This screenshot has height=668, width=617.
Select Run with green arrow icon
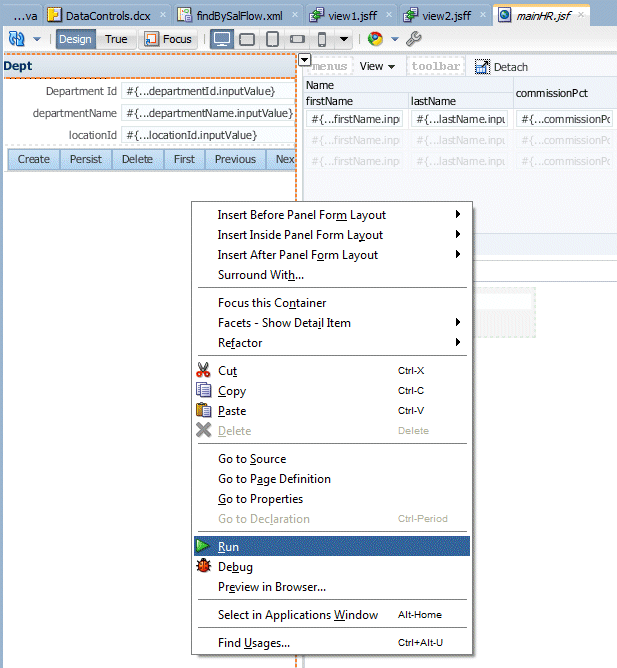click(332, 547)
